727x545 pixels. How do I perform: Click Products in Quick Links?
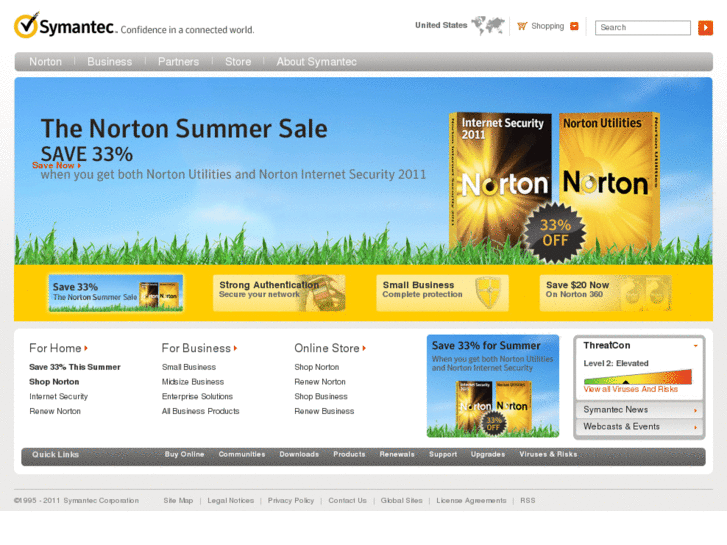tap(349, 455)
